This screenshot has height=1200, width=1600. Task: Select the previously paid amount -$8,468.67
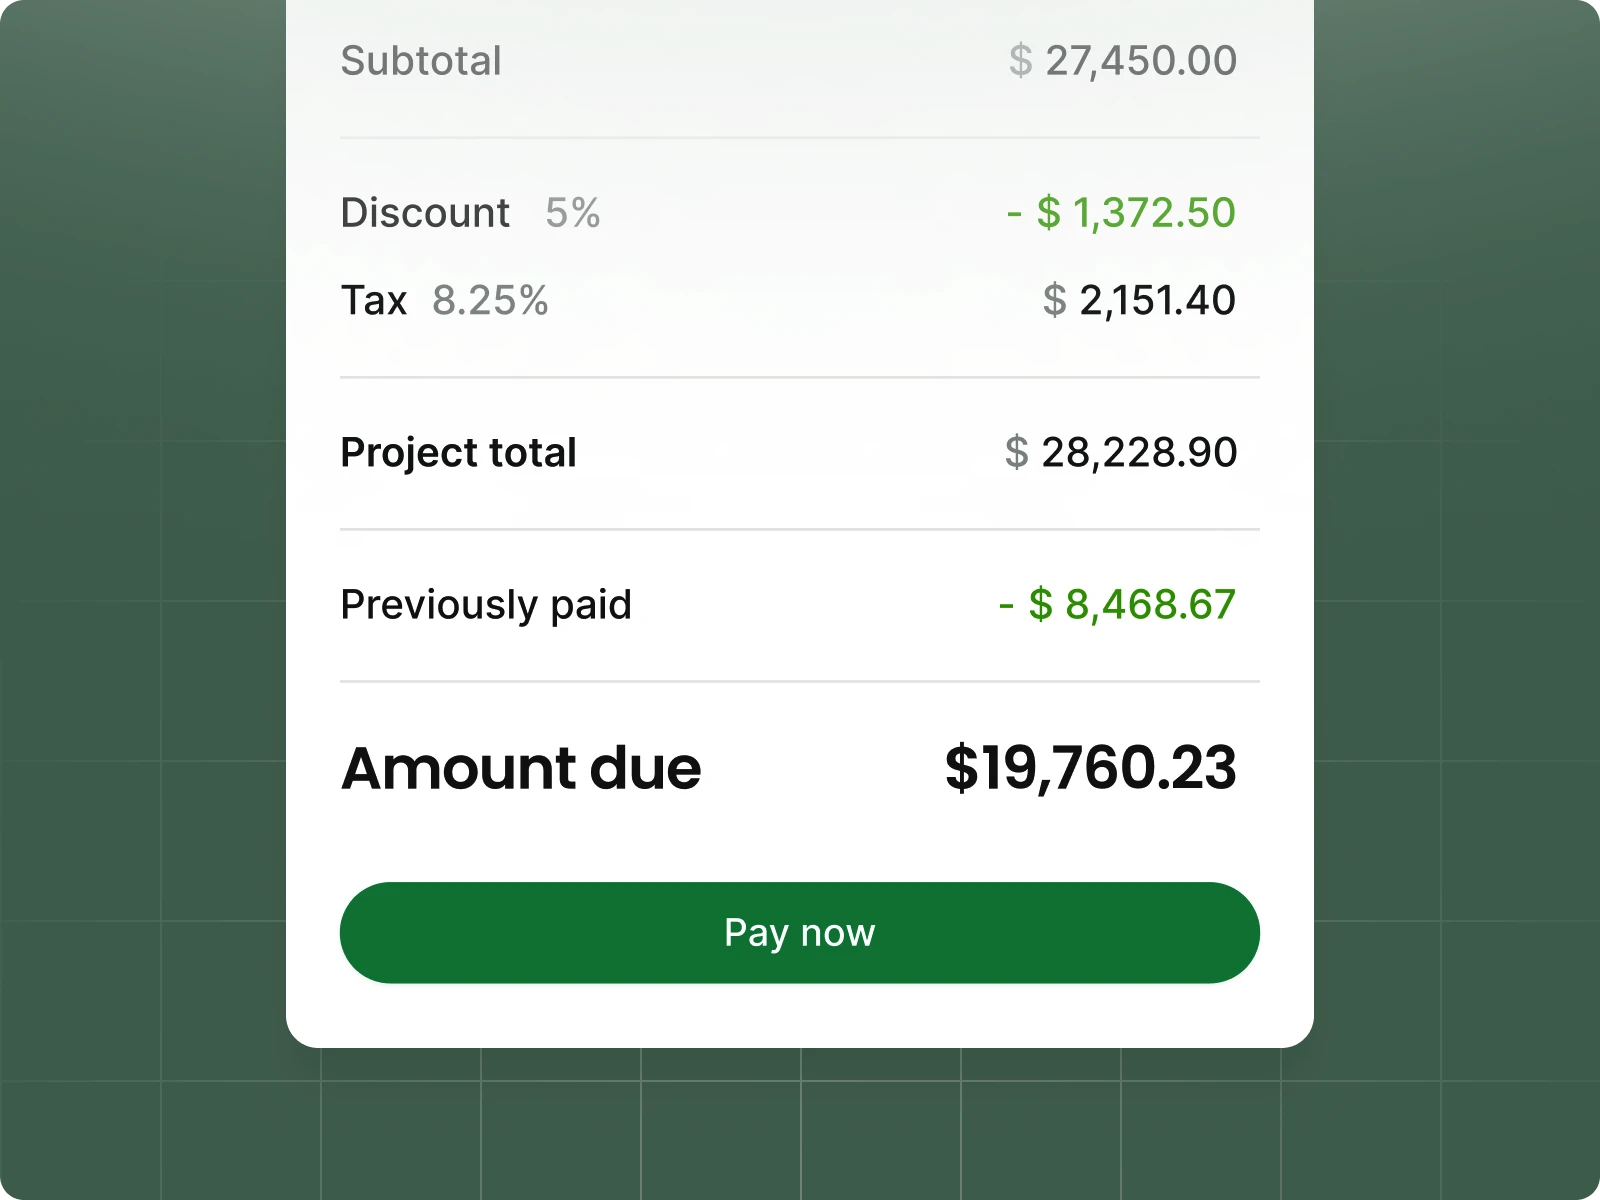point(1115,604)
